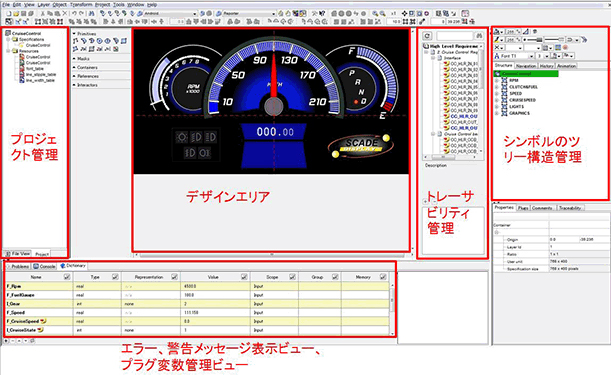Open the File menu
This screenshot has height=375, width=611.
point(6,5)
